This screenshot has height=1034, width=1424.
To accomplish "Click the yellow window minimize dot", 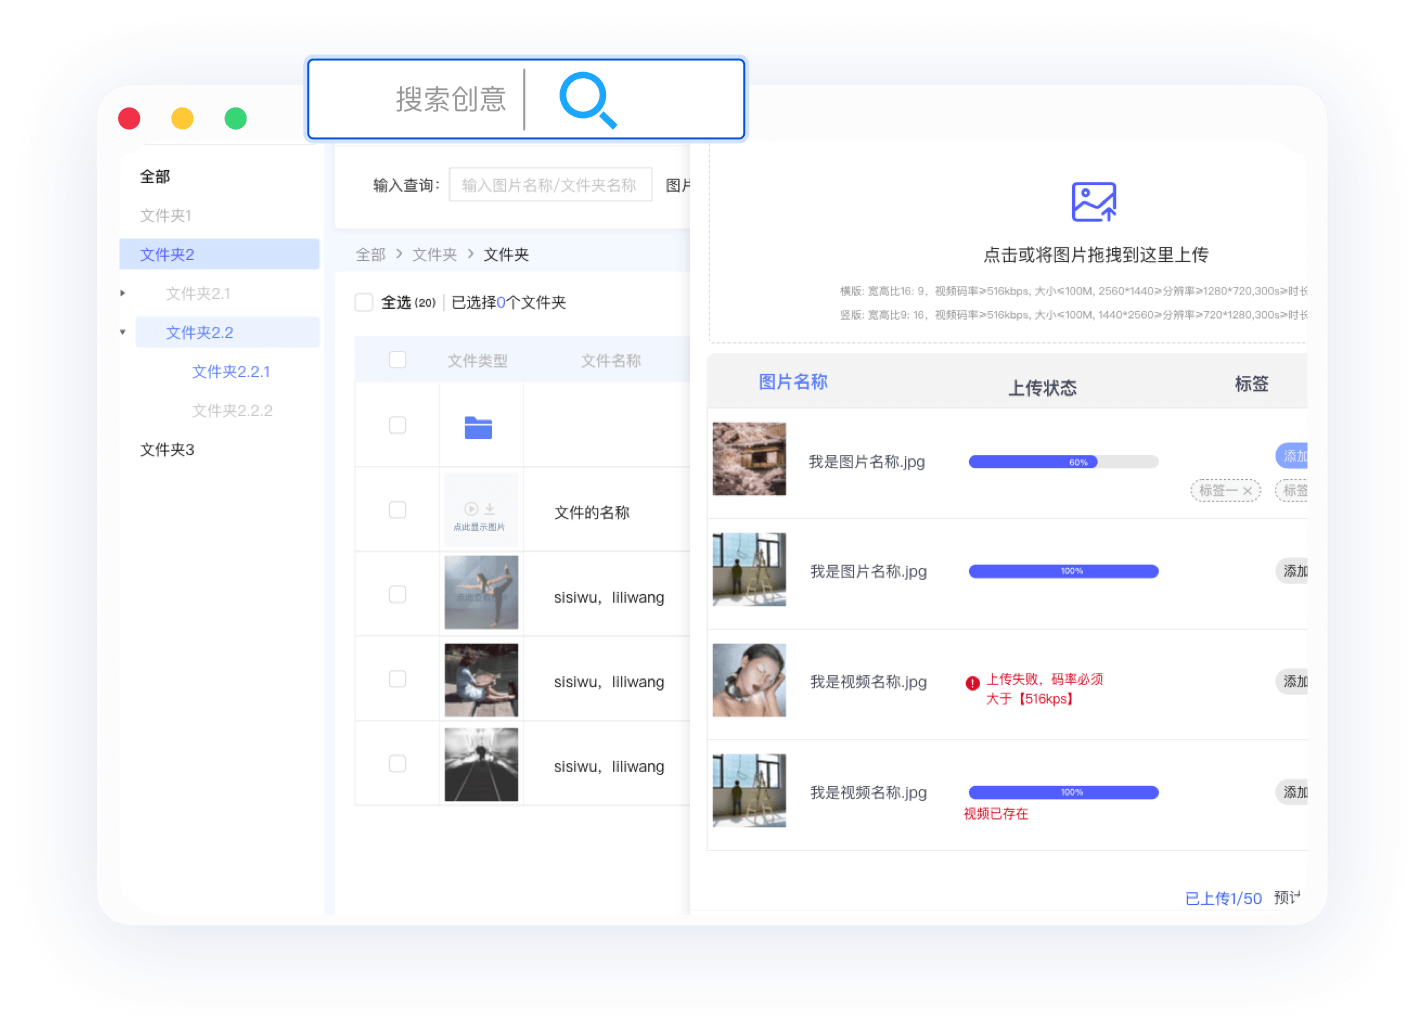I will [x=182, y=119].
